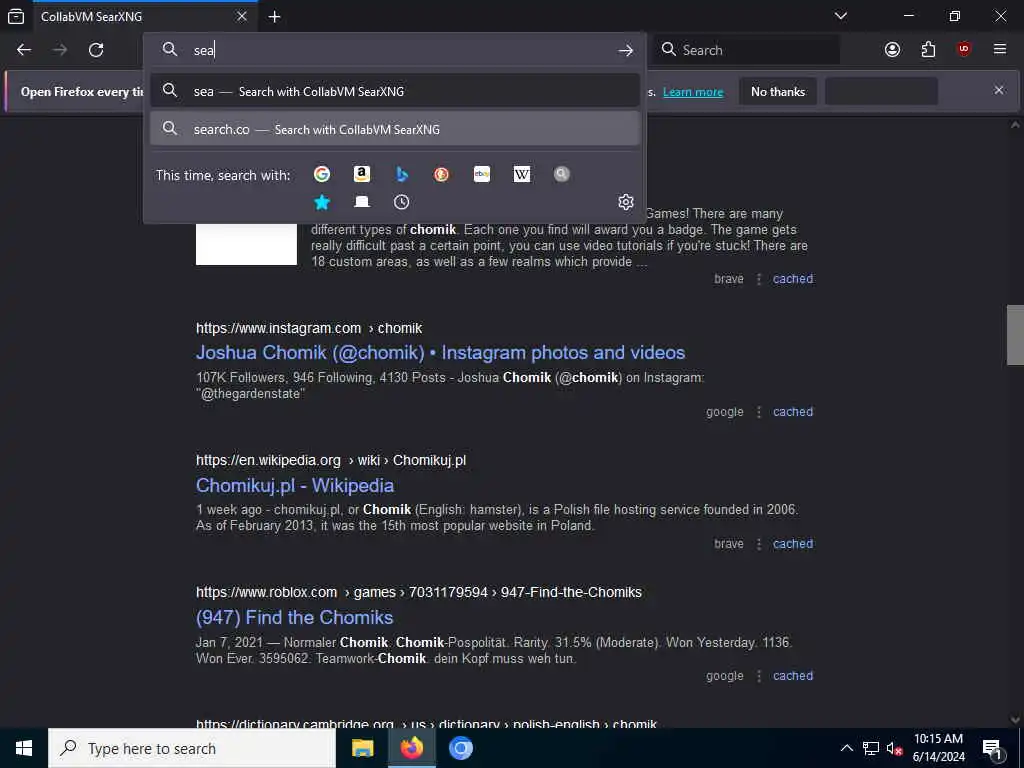1024x768 pixels.
Task: Open cached link beside the top brave result
Action: (x=793, y=279)
